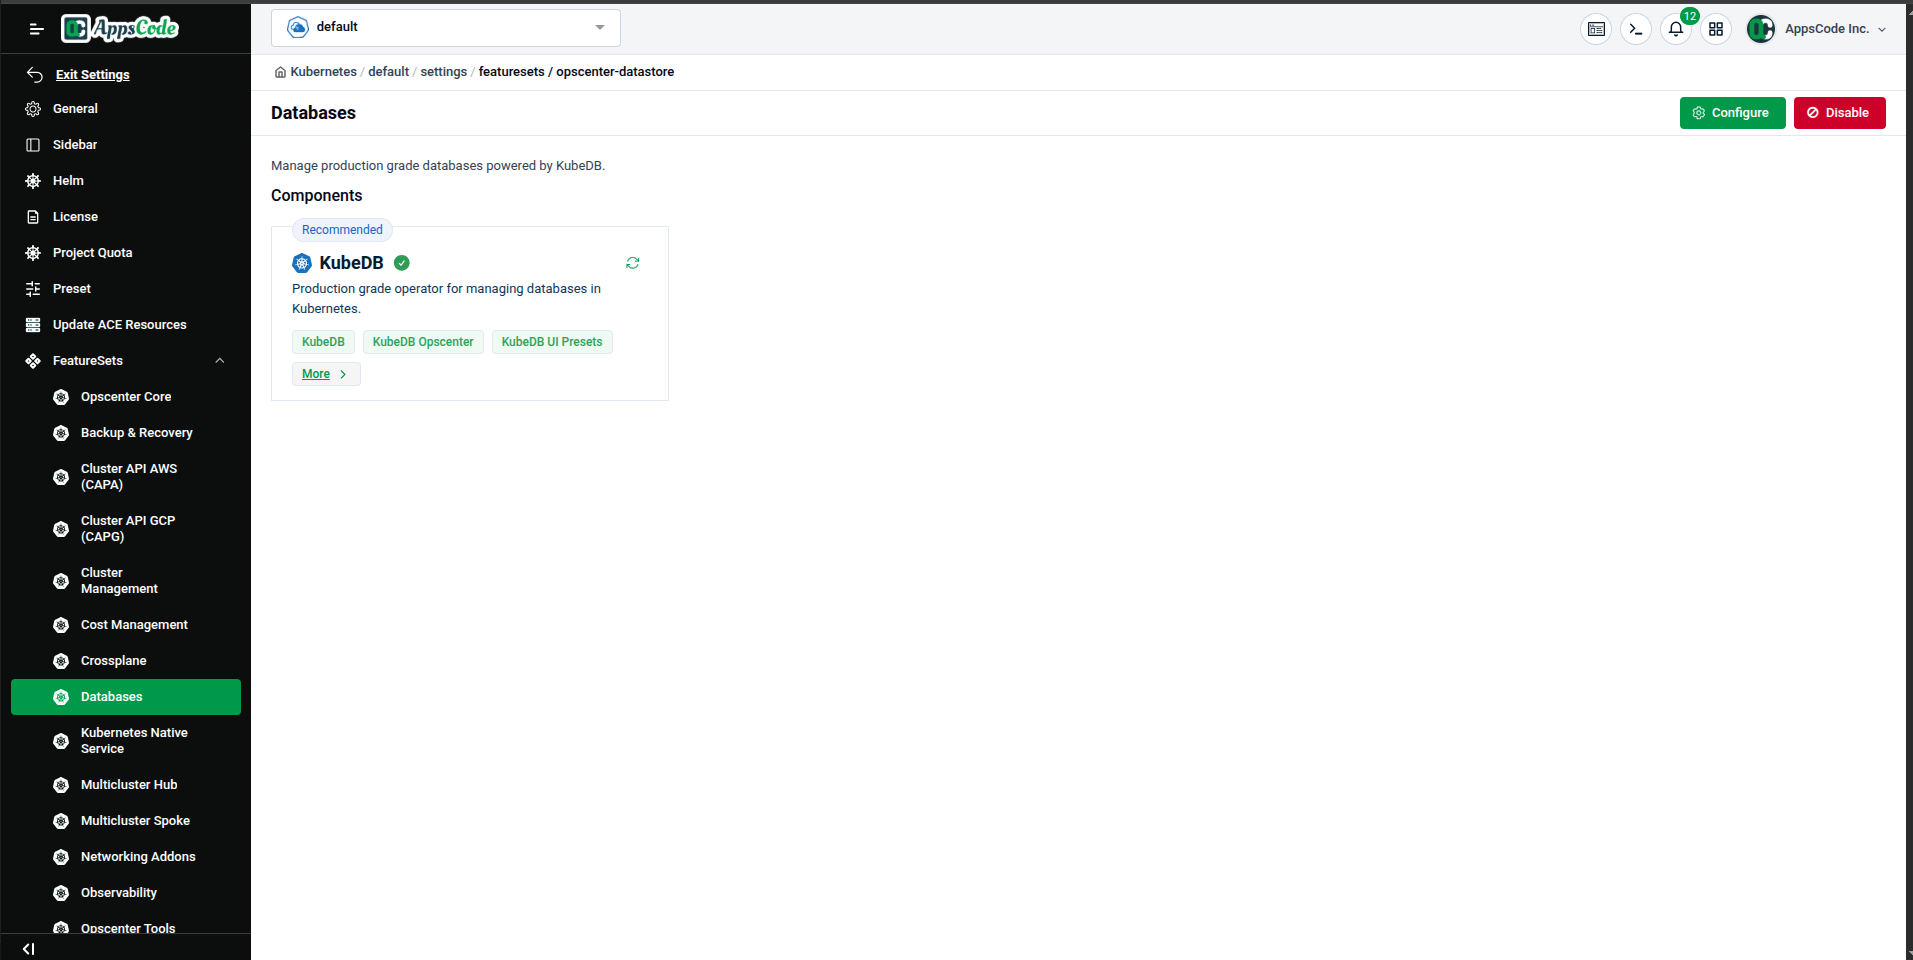Screen dimensions: 1913x960
Task: Click Exit Settings at the sidebar top
Action: click(x=93, y=74)
